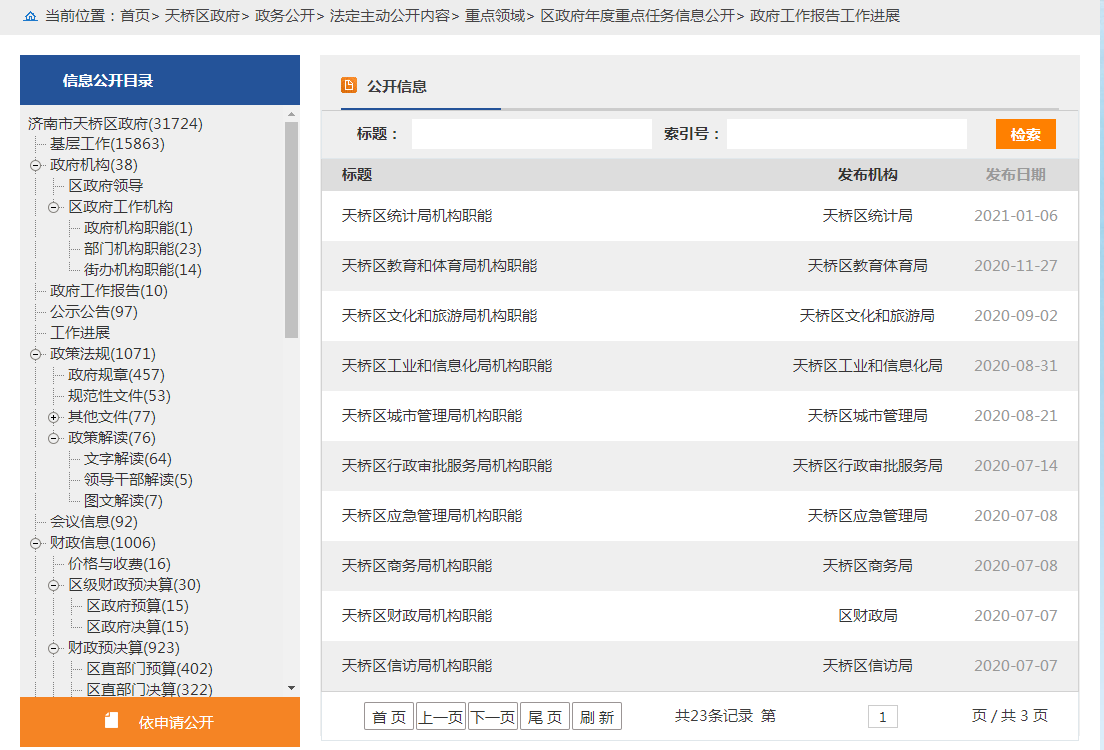Select 规范性文件(53) in the tree
The width and height of the screenshot is (1104, 750).
click(119, 396)
